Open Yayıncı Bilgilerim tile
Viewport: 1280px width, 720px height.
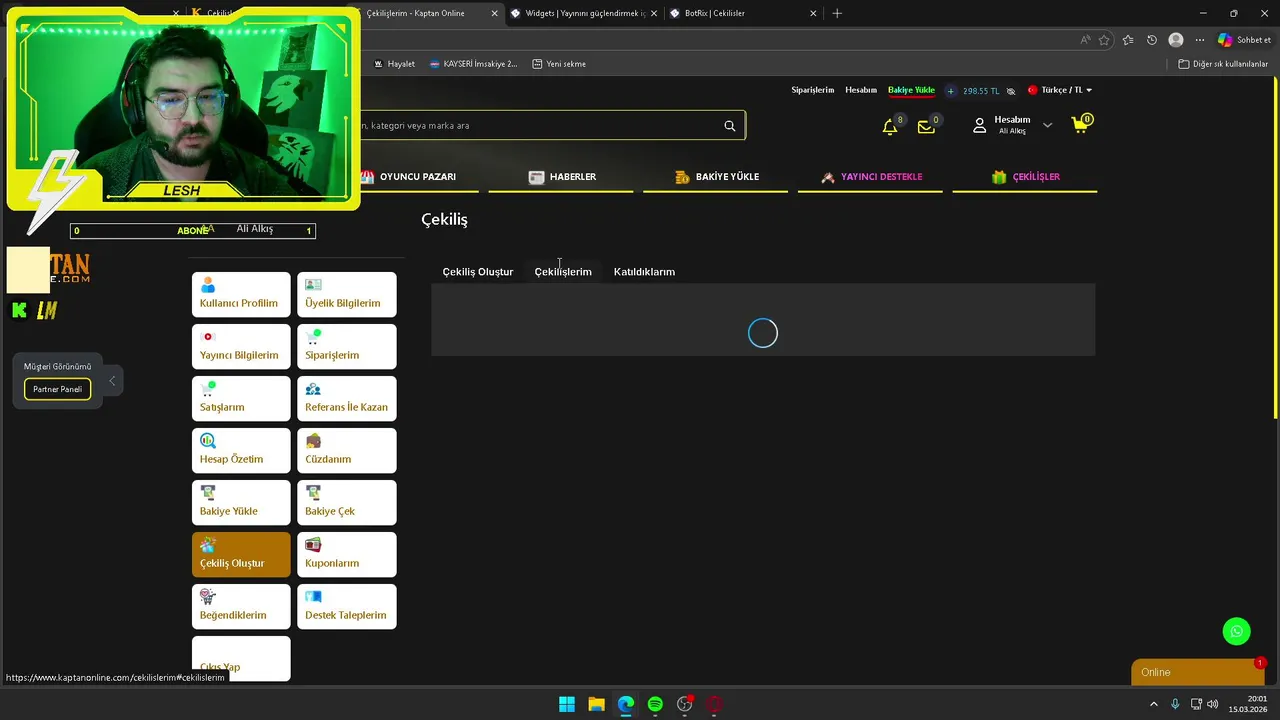pyautogui.click(x=241, y=347)
